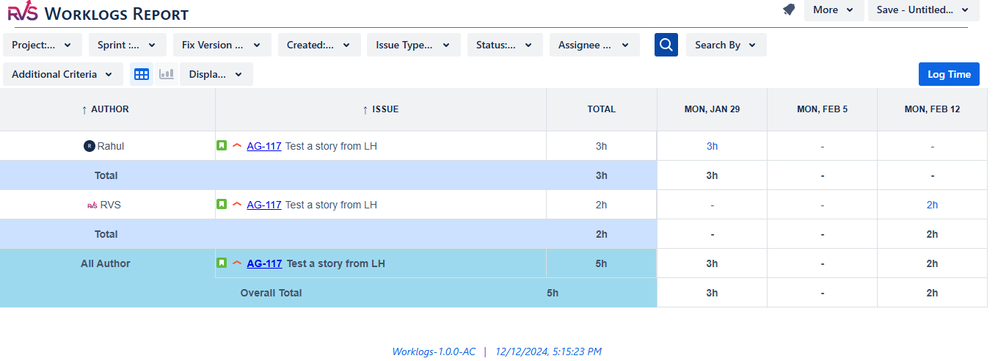Click RVS 2h worklog for Feb 12
The width and height of the screenshot is (998, 361).
tap(932, 205)
